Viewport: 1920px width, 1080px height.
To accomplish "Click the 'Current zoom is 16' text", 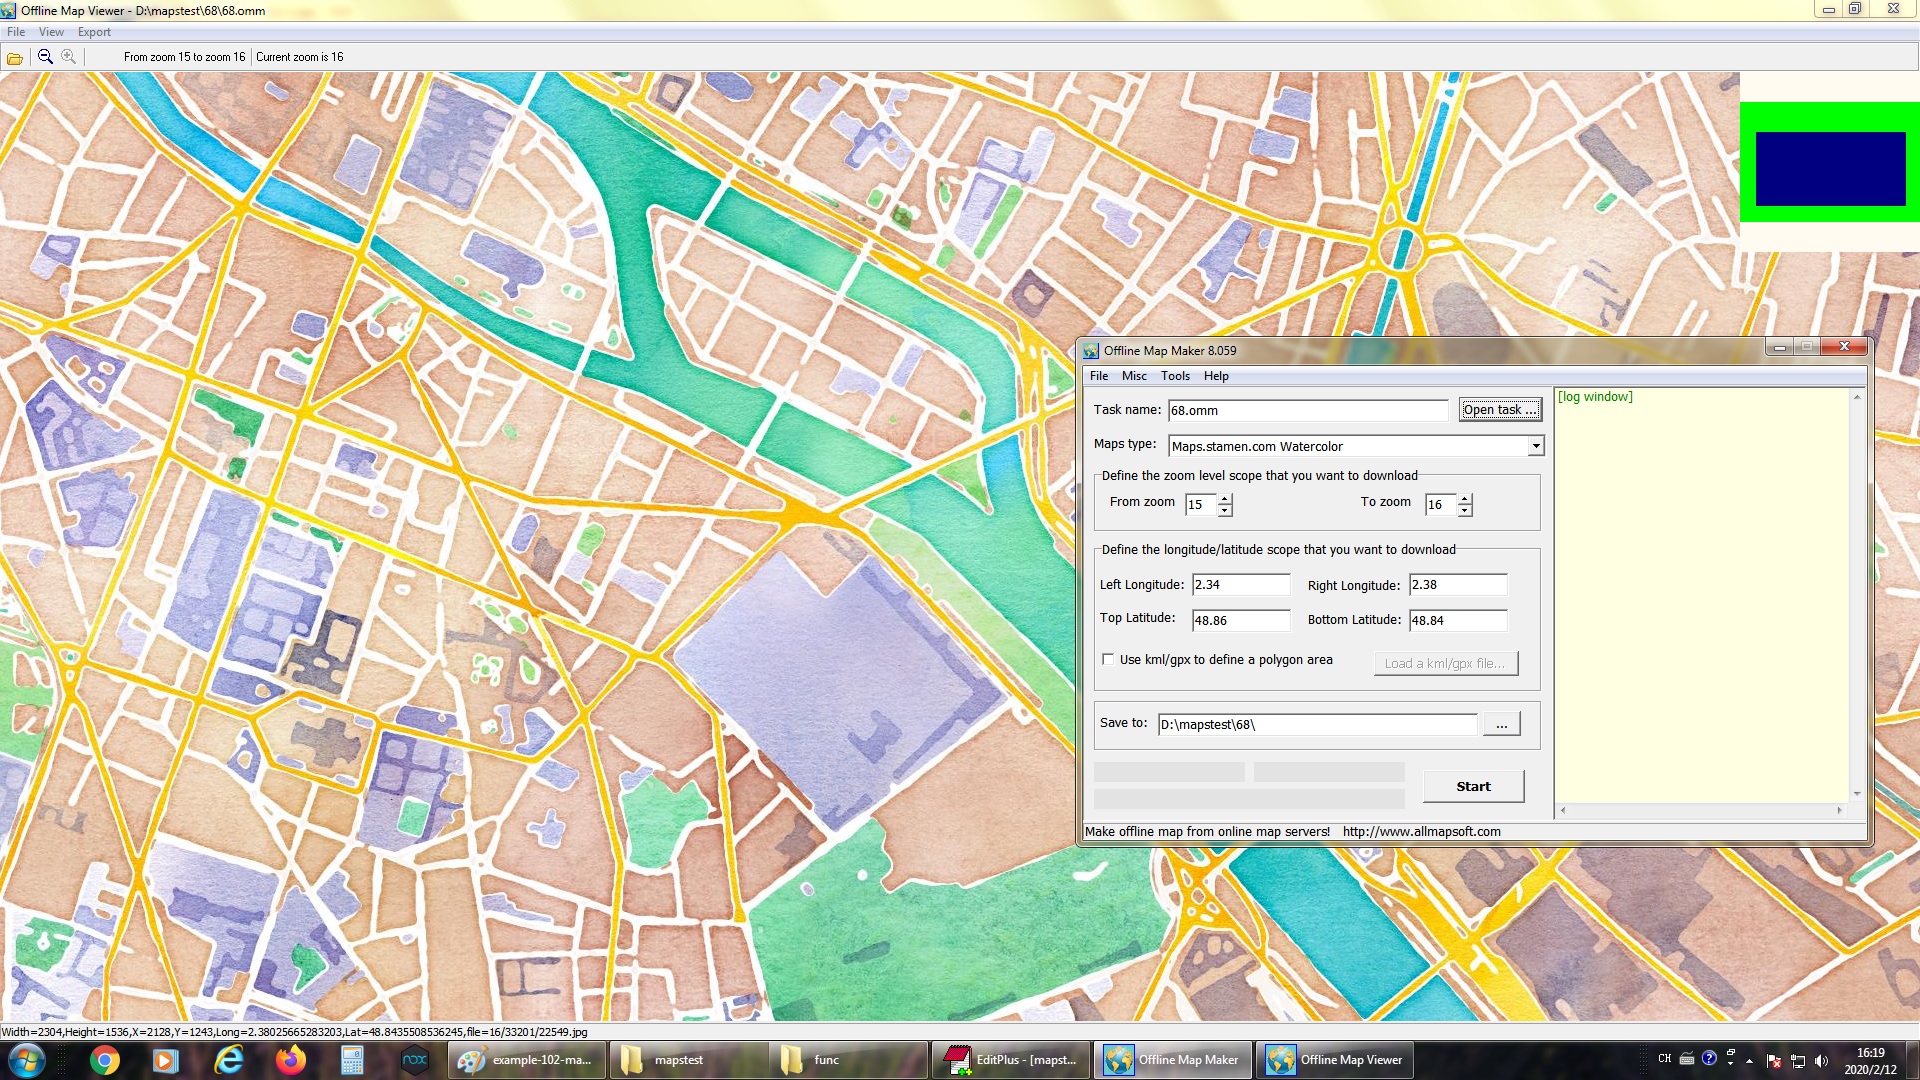I will point(299,57).
